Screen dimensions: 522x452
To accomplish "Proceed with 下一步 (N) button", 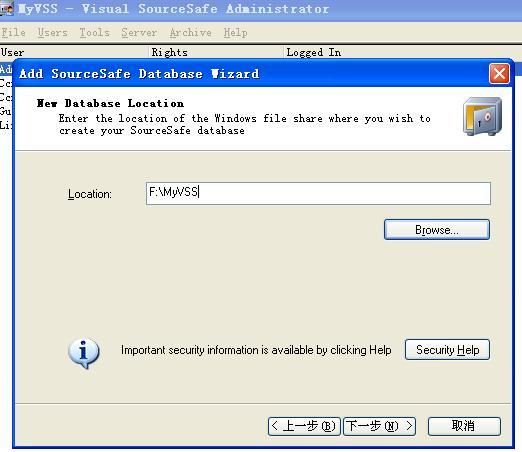I will 379,426.
